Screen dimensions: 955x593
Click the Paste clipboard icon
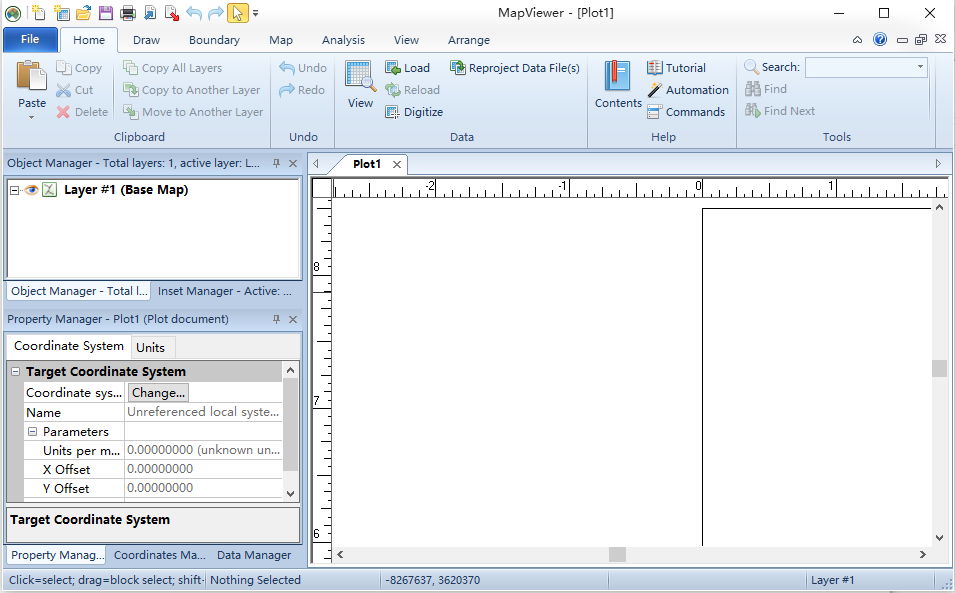[x=31, y=76]
